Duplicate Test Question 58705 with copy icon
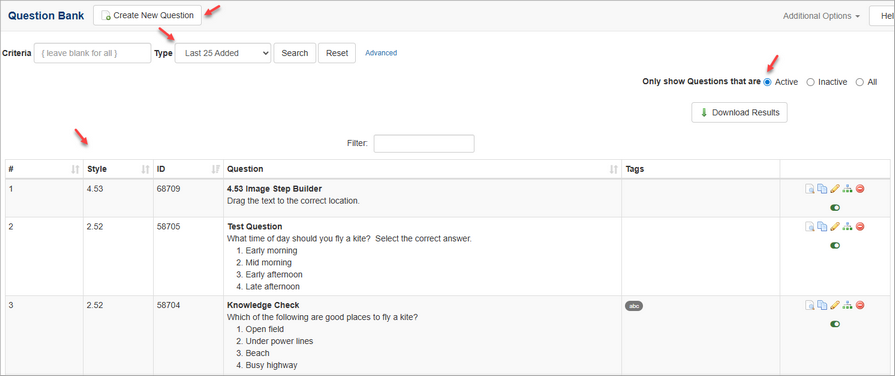 point(822,227)
